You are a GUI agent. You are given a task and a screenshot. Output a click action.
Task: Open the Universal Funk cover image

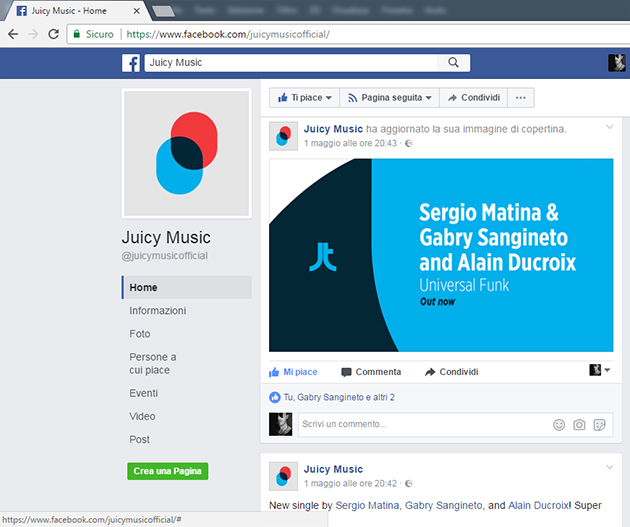click(441, 255)
